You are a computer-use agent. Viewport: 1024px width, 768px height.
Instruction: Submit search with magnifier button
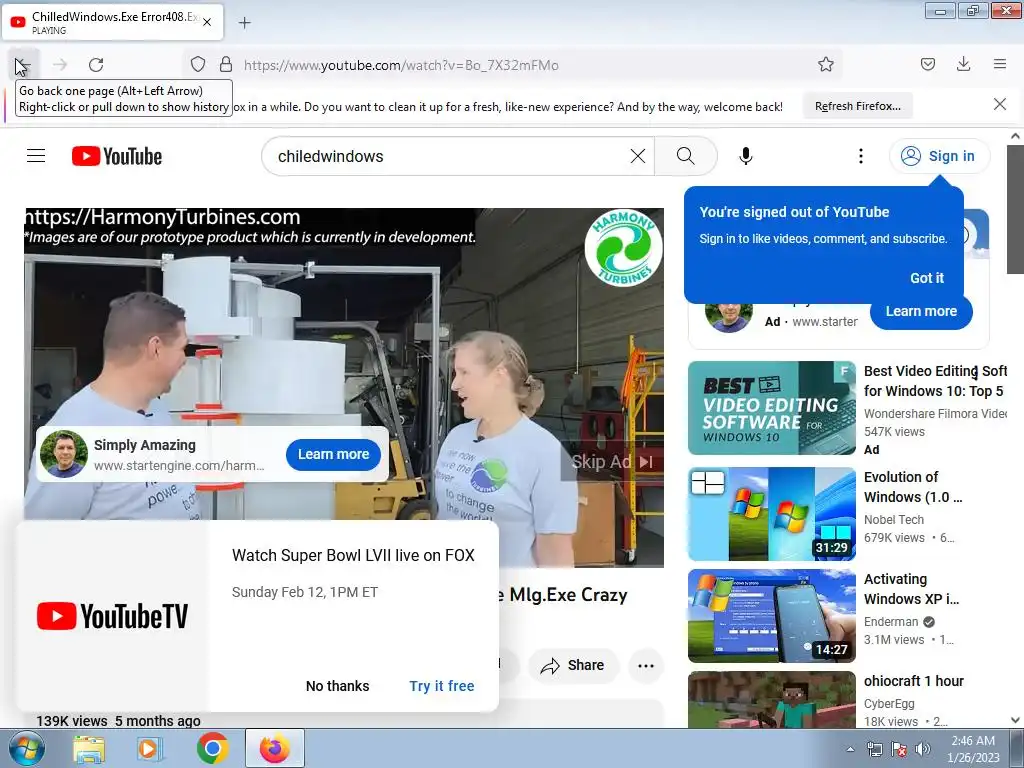(686, 156)
